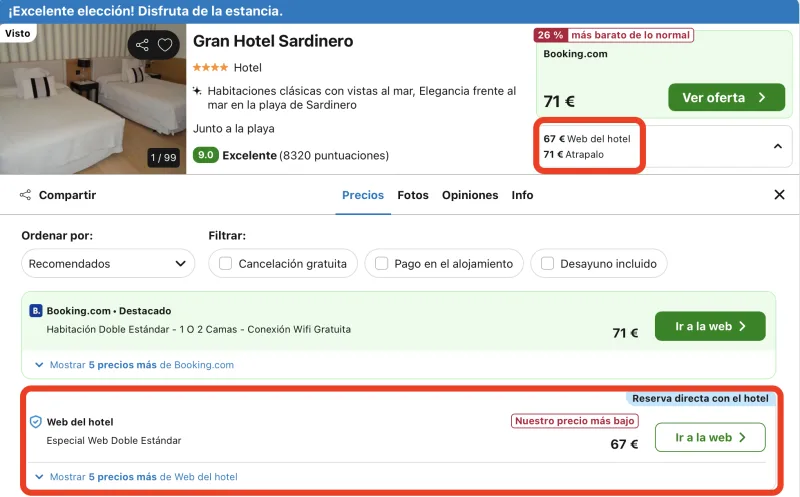Collapse the other prices list with the up chevron
800x497 pixels.
pos(778,146)
